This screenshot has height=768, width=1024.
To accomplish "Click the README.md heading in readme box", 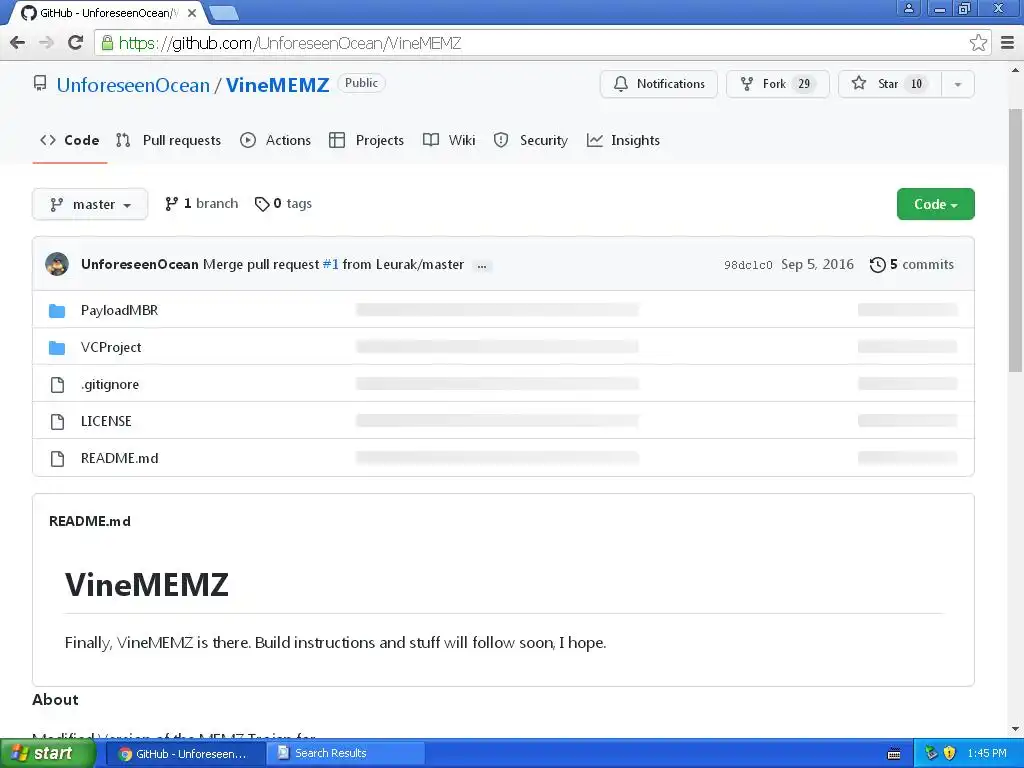I will 90,522.
